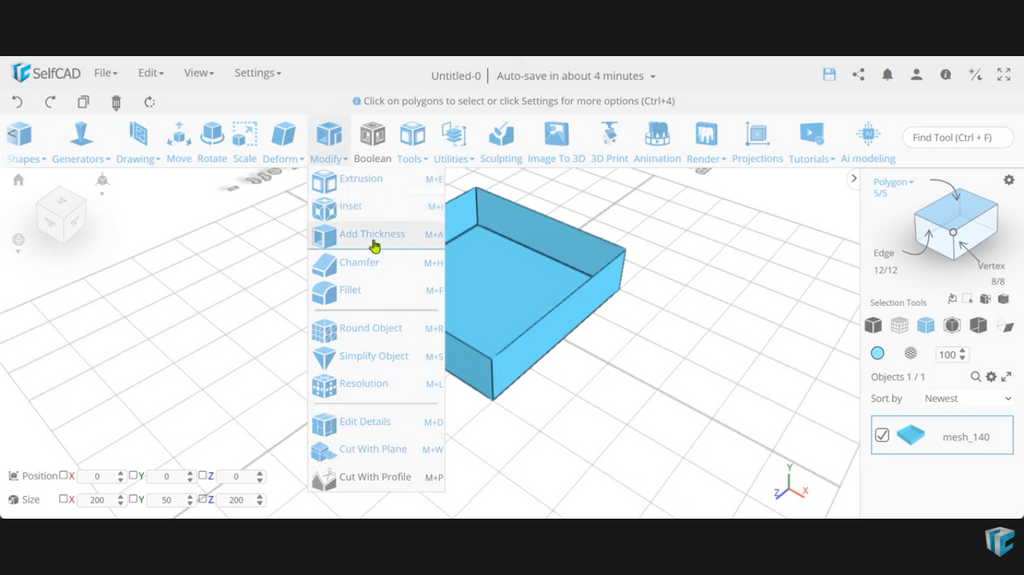The image size is (1024, 575).
Task: Open the Animation tool
Action: pos(657,142)
